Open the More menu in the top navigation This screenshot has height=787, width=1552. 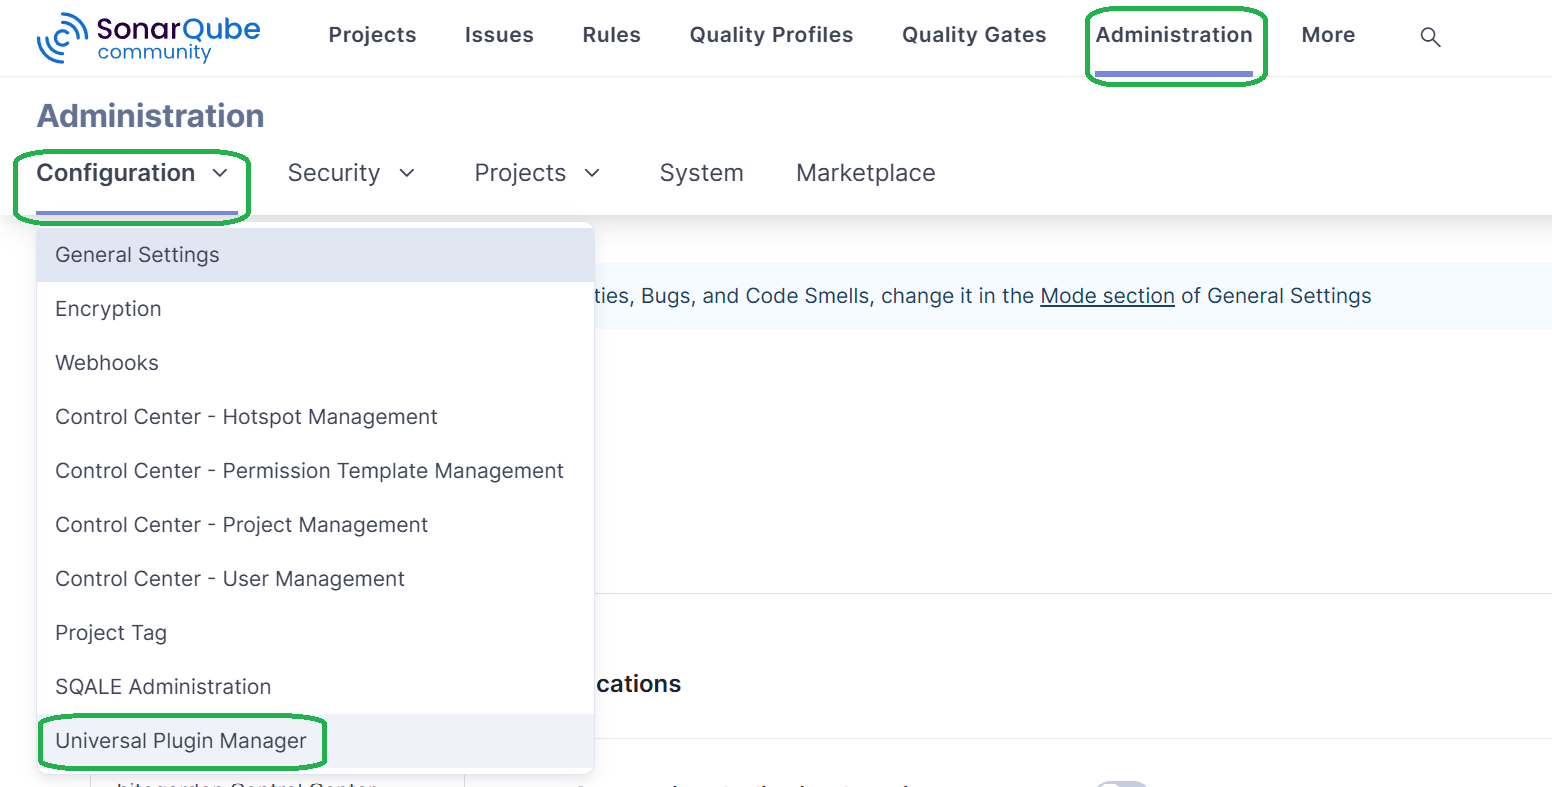(x=1328, y=35)
